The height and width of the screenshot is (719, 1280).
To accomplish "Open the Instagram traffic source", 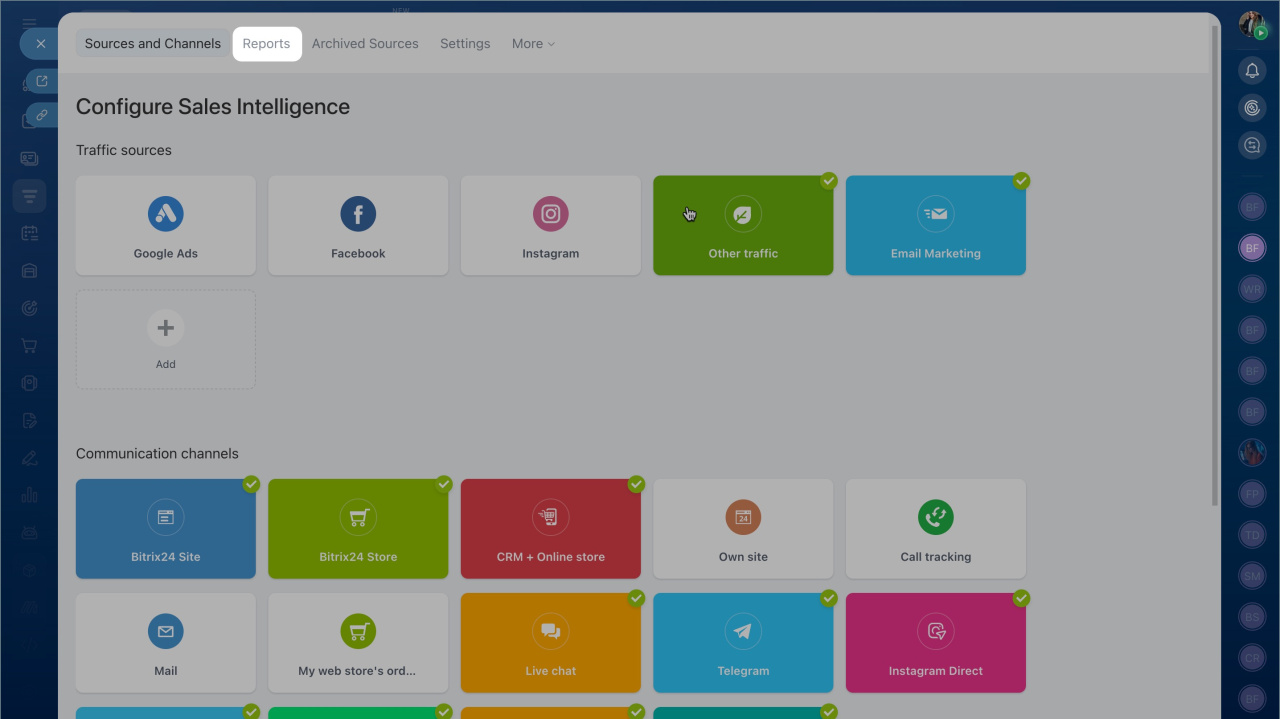I will pos(550,226).
